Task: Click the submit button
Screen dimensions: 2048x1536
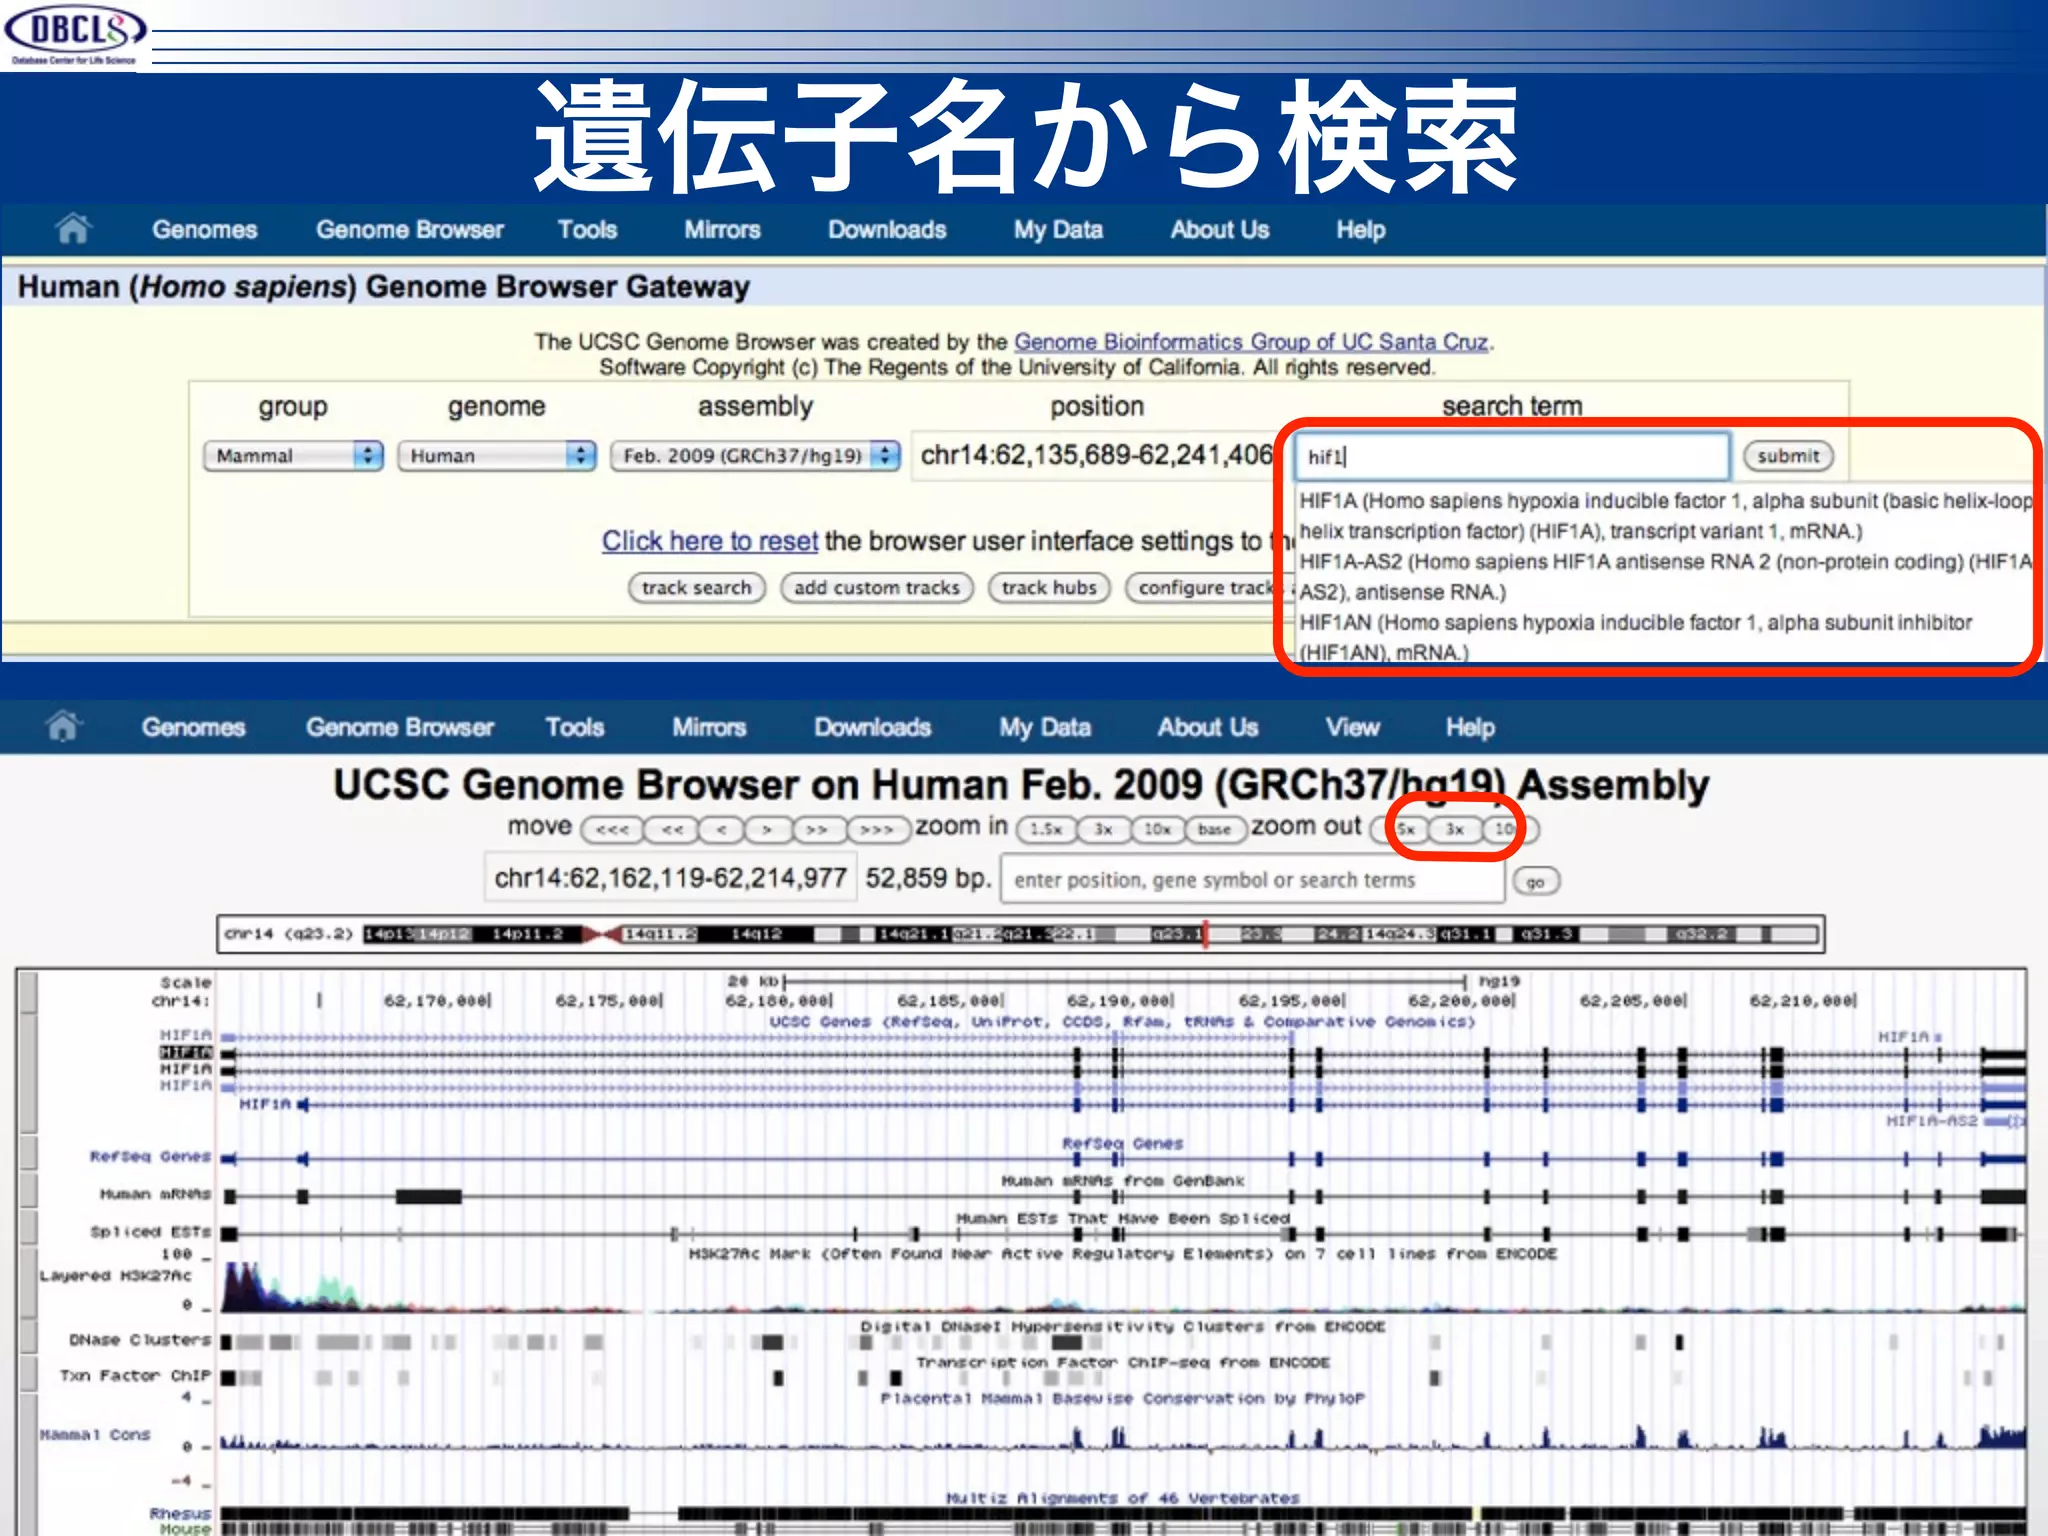Action: click(x=1788, y=456)
